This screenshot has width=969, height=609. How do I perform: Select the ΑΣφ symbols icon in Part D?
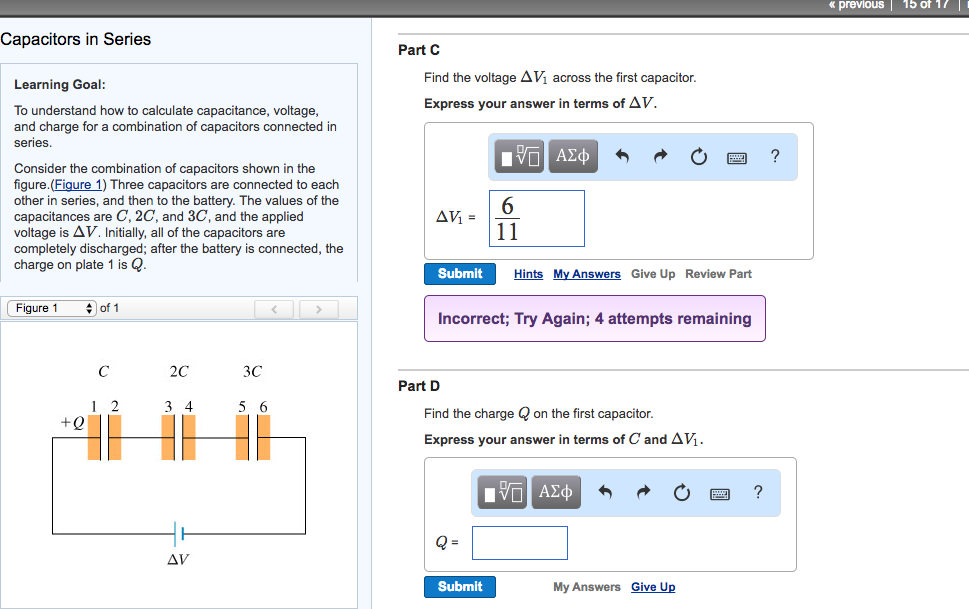[x=555, y=491]
